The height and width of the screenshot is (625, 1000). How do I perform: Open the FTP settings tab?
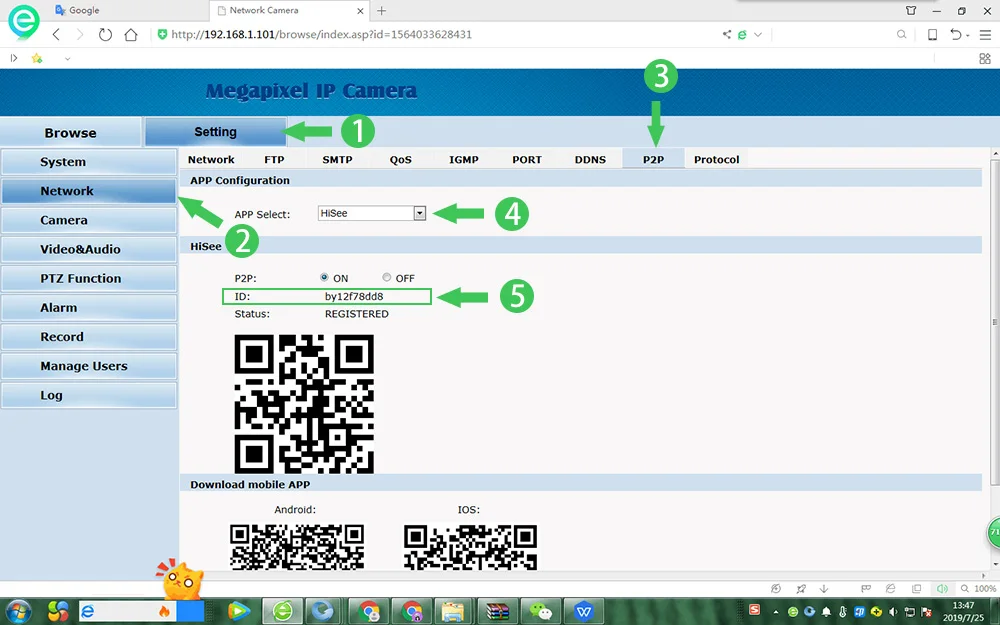(x=274, y=159)
